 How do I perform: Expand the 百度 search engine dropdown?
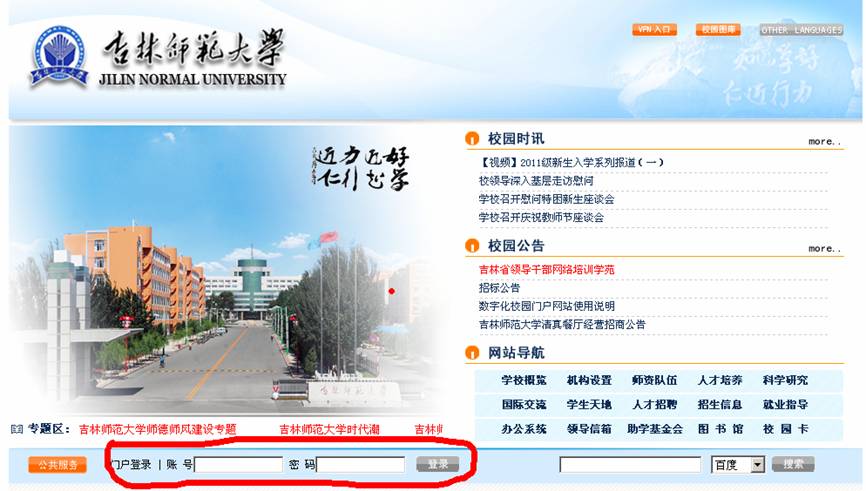click(x=757, y=464)
